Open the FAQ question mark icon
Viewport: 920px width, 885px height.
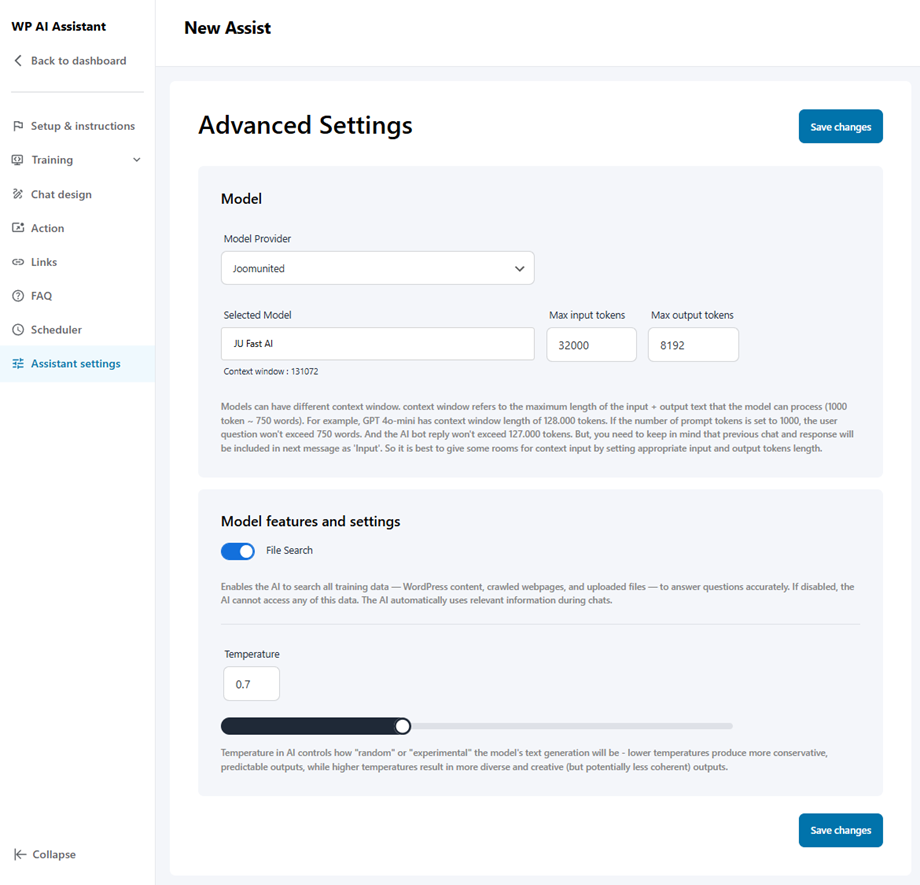click(16, 296)
